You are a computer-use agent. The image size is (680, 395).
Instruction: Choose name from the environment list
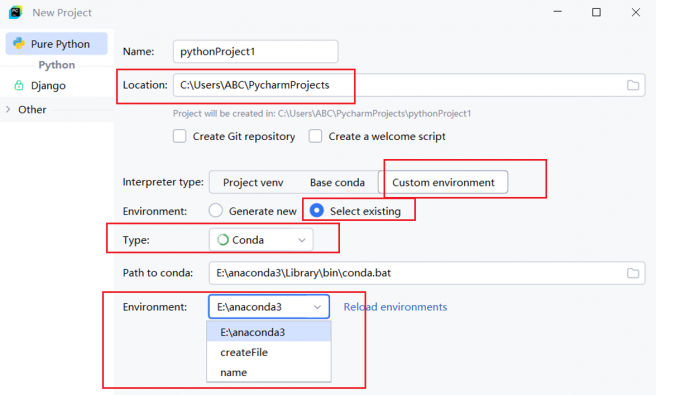269,372
